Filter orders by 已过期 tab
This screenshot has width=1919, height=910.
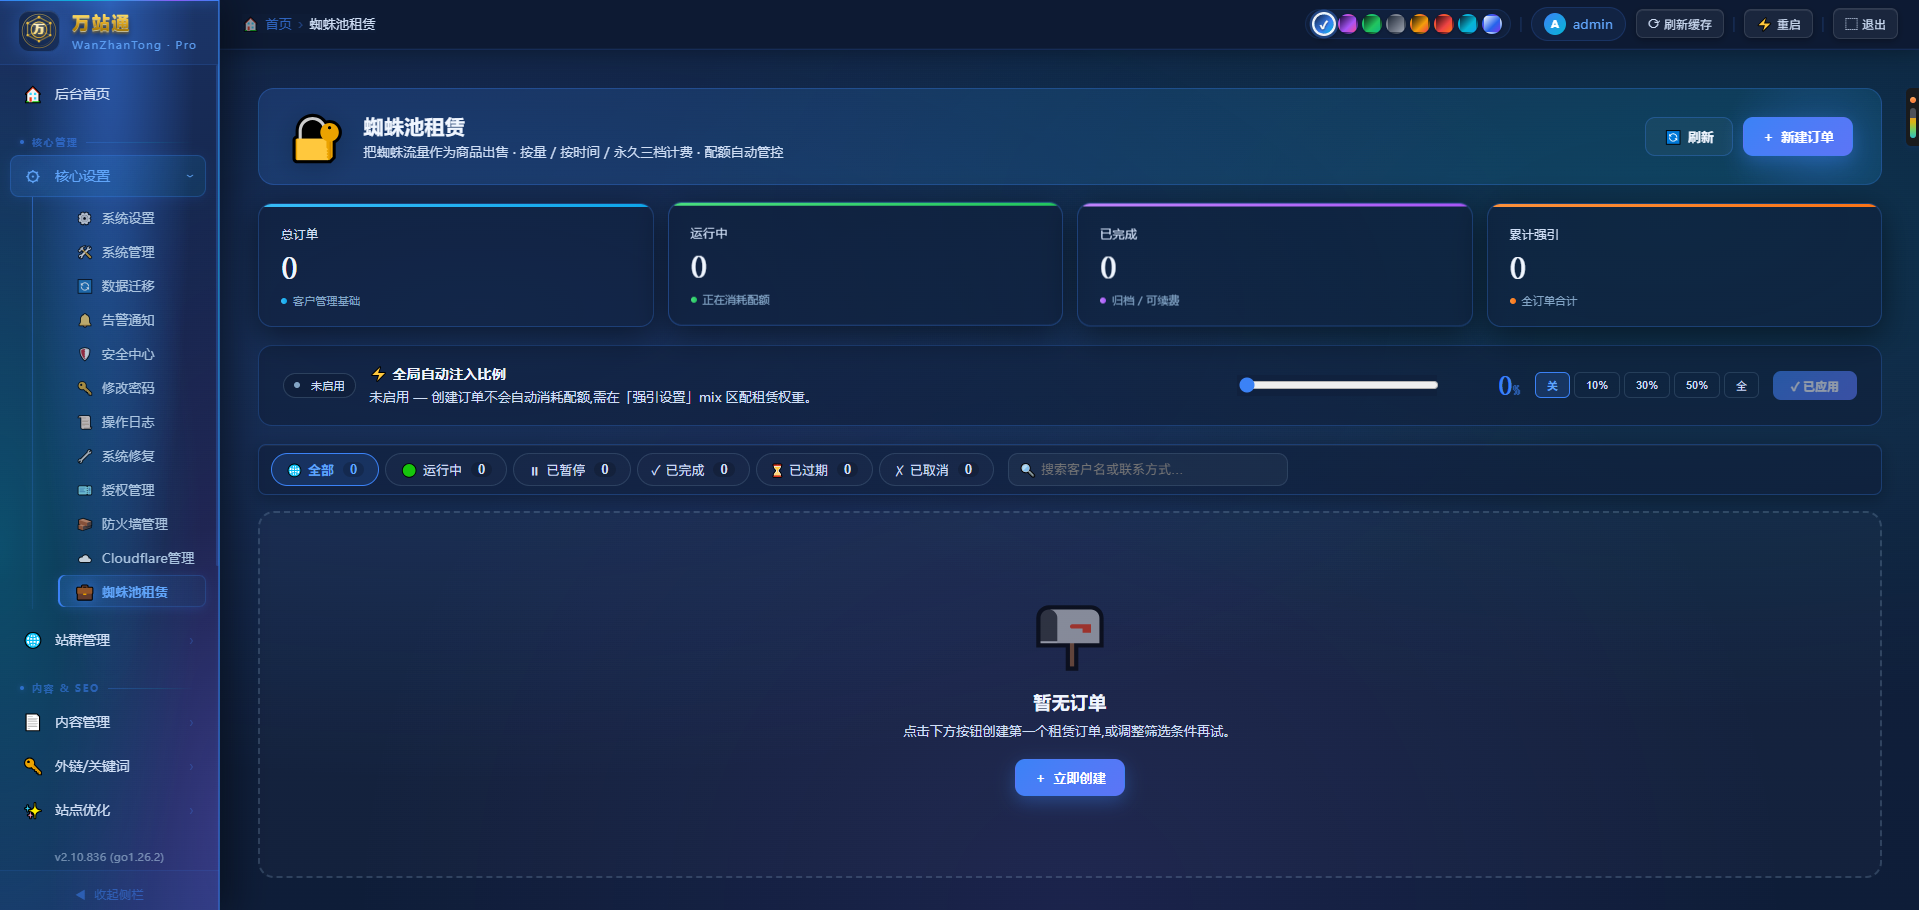tap(814, 470)
